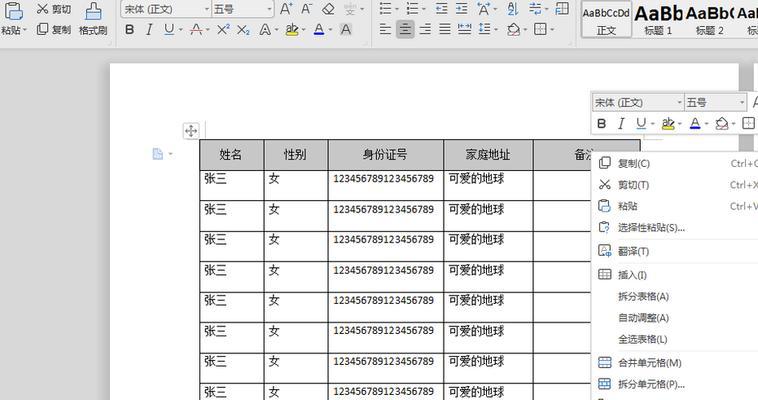Click the document icon in the left margin
The height and width of the screenshot is (400, 758).
coord(158,154)
